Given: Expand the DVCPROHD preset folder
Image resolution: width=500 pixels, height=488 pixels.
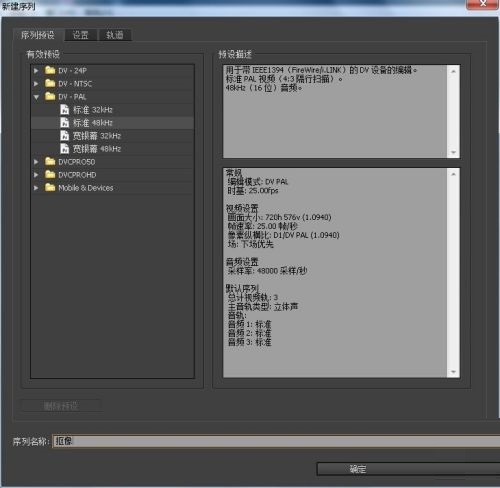Looking at the screenshot, I should (x=36, y=175).
